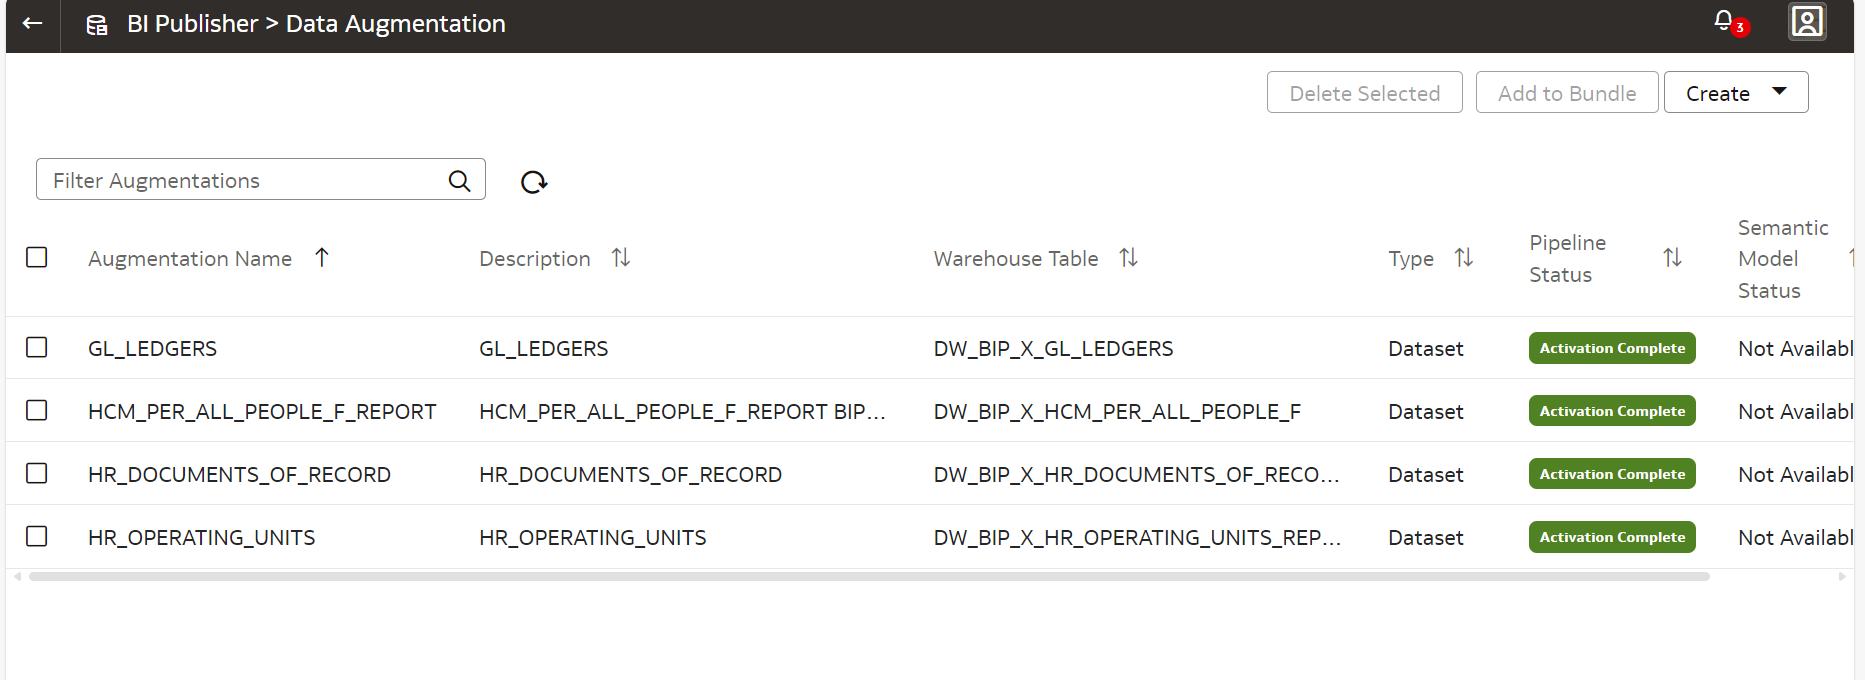This screenshot has width=1865, height=680.
Task: Click Activation Complete badge for HR_DOCUMENTS_OF_RECORD
Action: pyautogui.click(x=1612, y=474)
